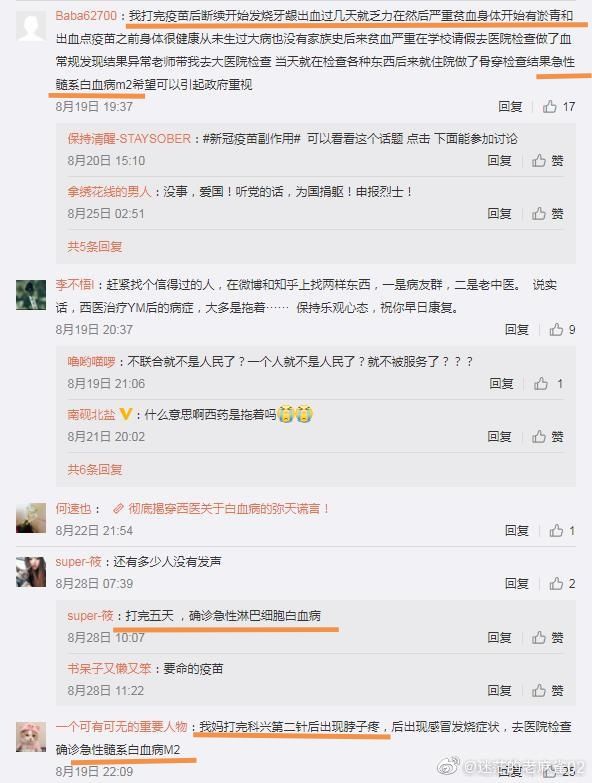This screenshot has height=783, width=592.
Task: Like 保持清醒-STAYSOBER's reply
Action: [548, 161]
